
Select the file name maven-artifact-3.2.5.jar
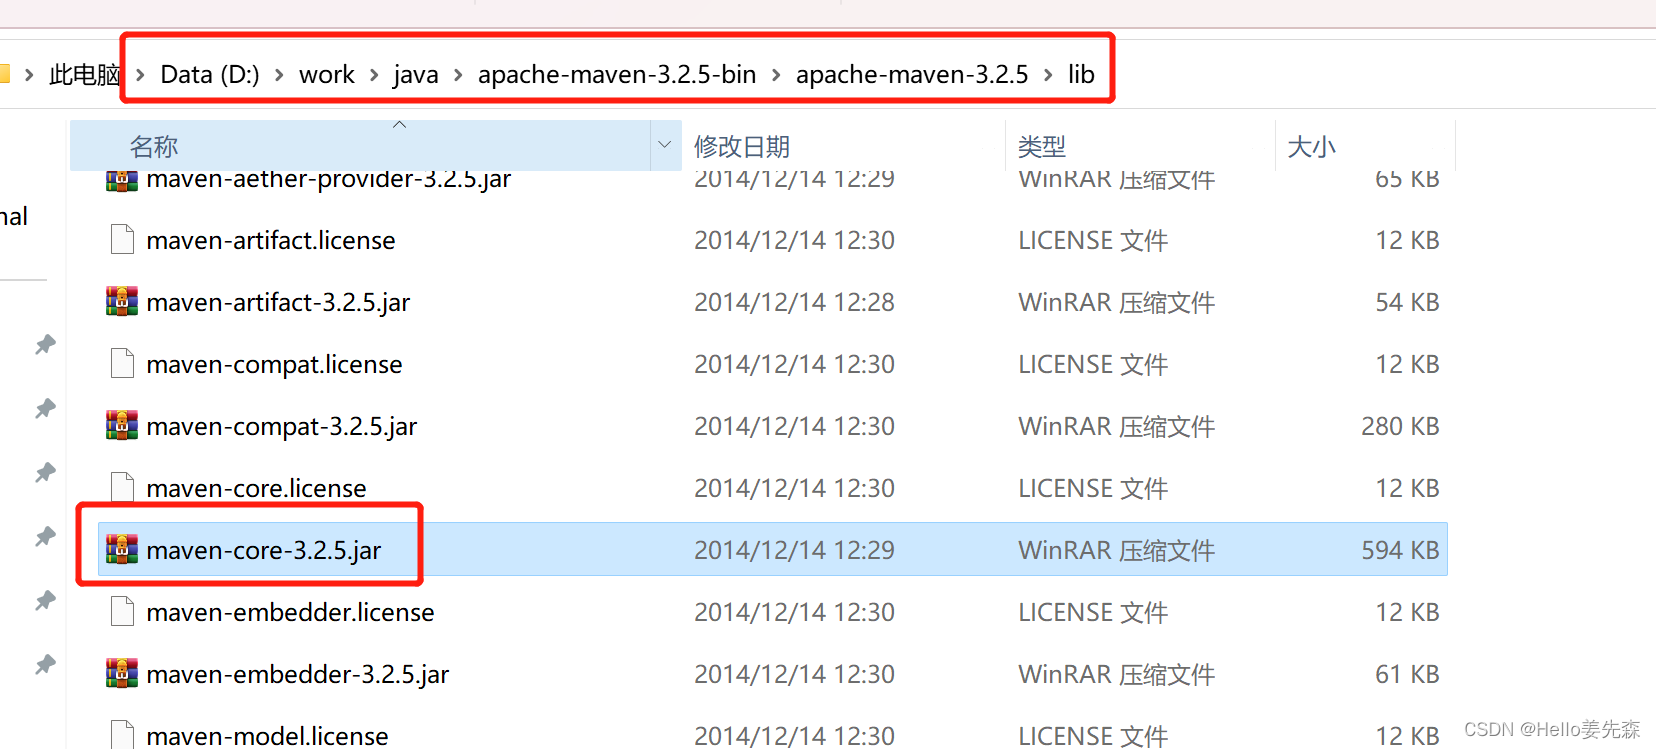pos(278,302)
